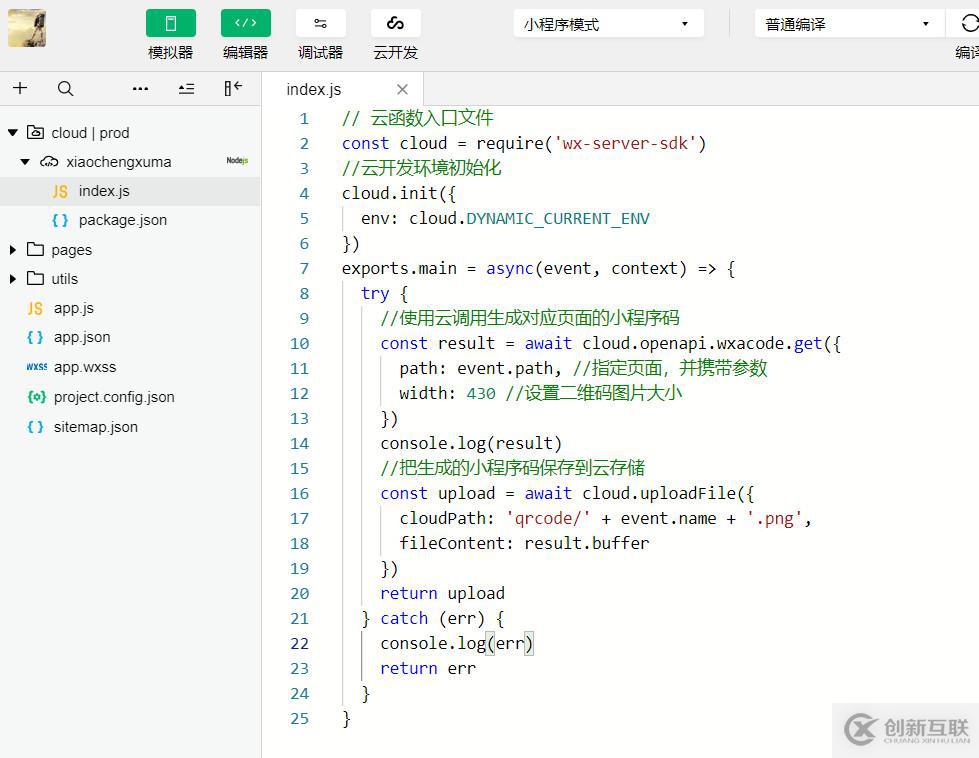Click the pages folder icon

coord(36,249)
